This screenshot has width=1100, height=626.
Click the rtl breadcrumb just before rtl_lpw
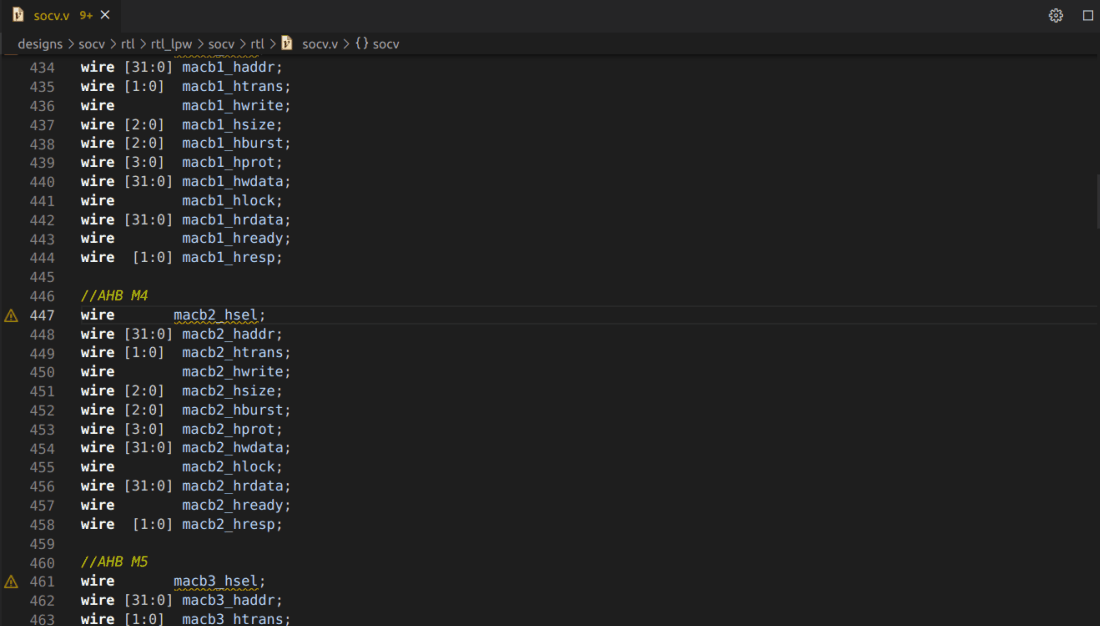(128, 44)
